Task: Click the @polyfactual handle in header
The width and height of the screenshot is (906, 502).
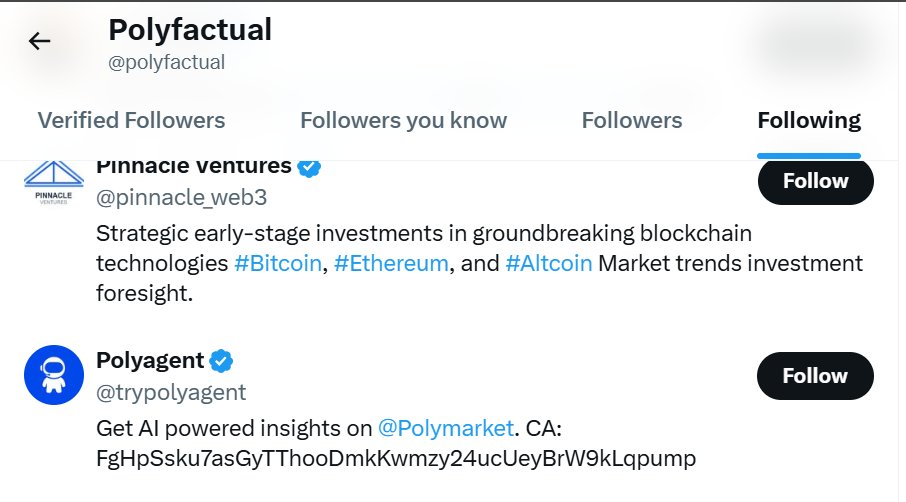Action: tap(166, 62)
